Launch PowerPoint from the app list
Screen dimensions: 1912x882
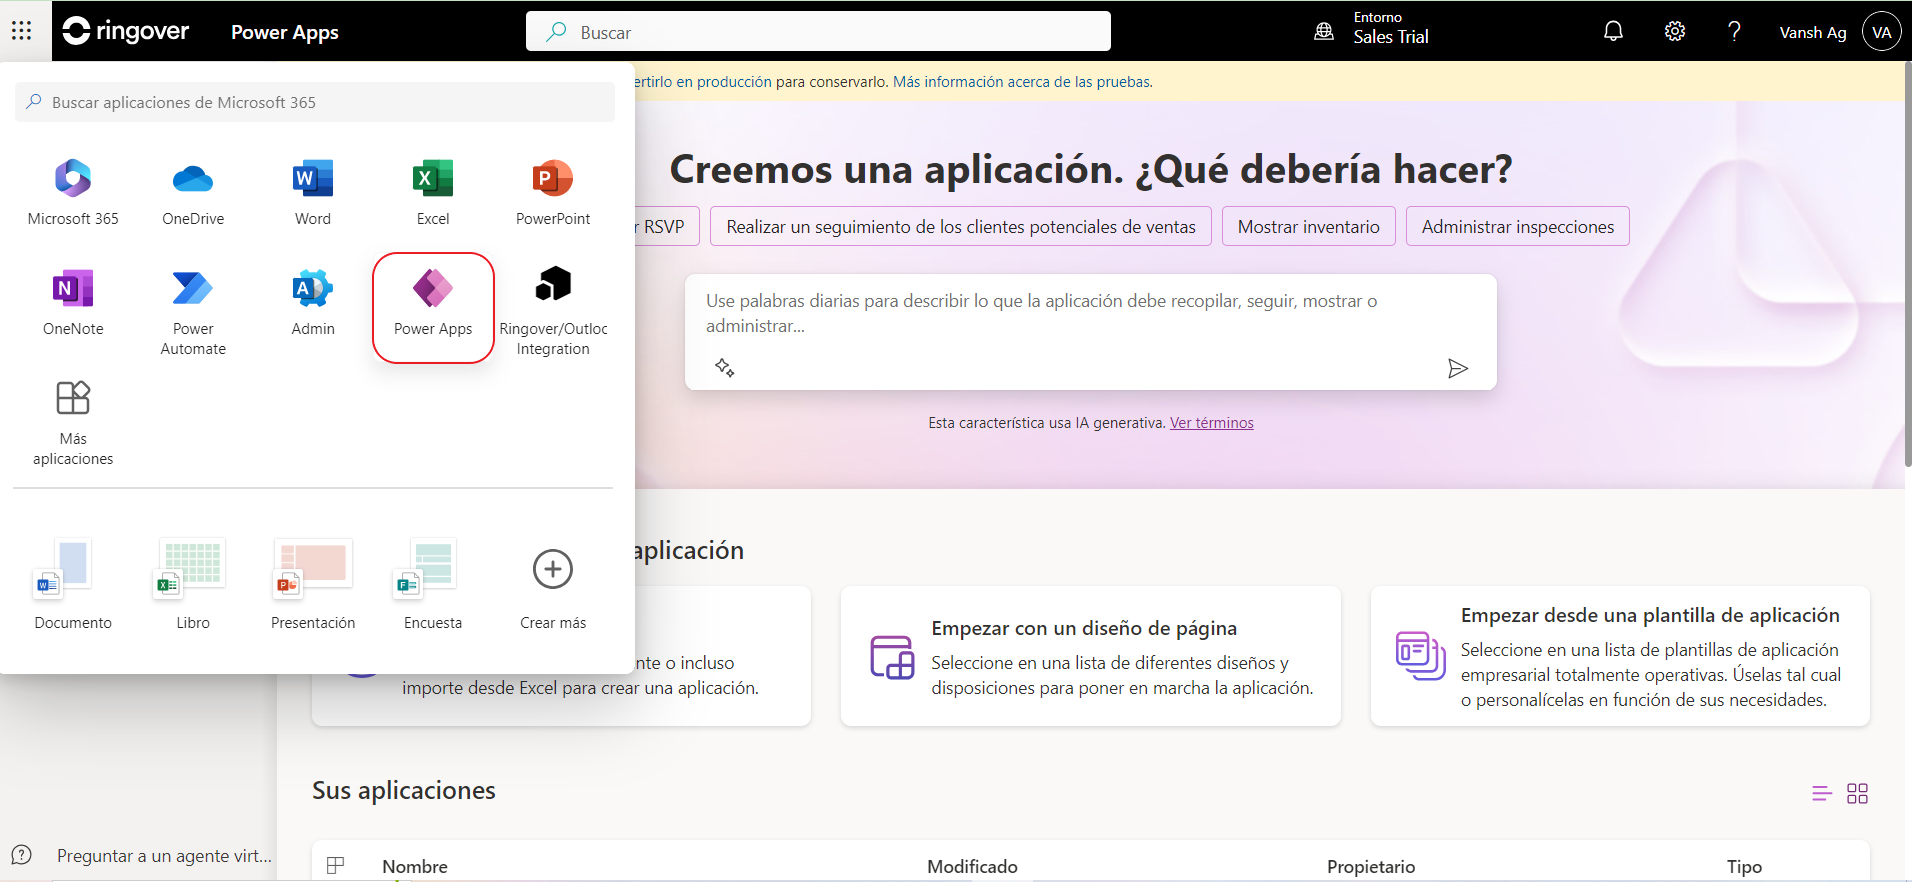coord(553,192)
